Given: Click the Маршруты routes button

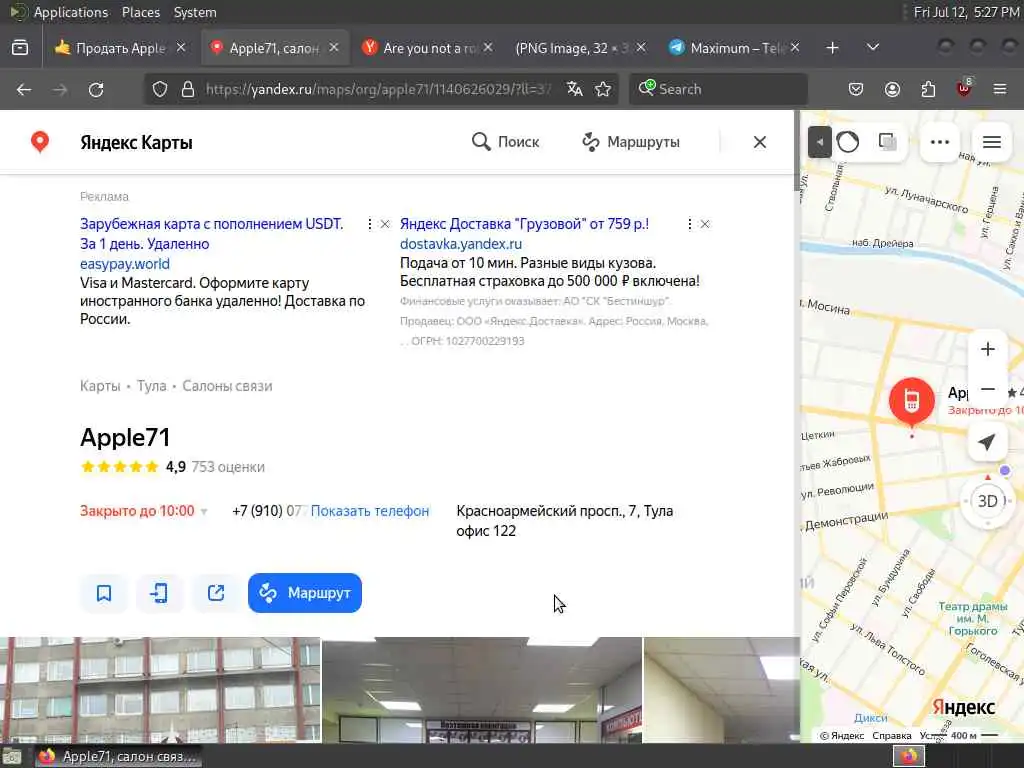Looking at the screenshot, I should click(631, 142).
